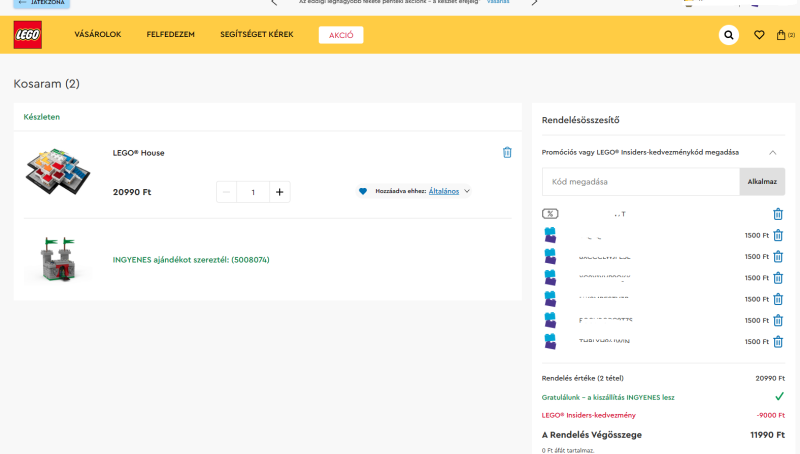Select the INGYENES ajándékot szereztél text
The height and width of the screenshot is (454, 800).
[191, 260]
